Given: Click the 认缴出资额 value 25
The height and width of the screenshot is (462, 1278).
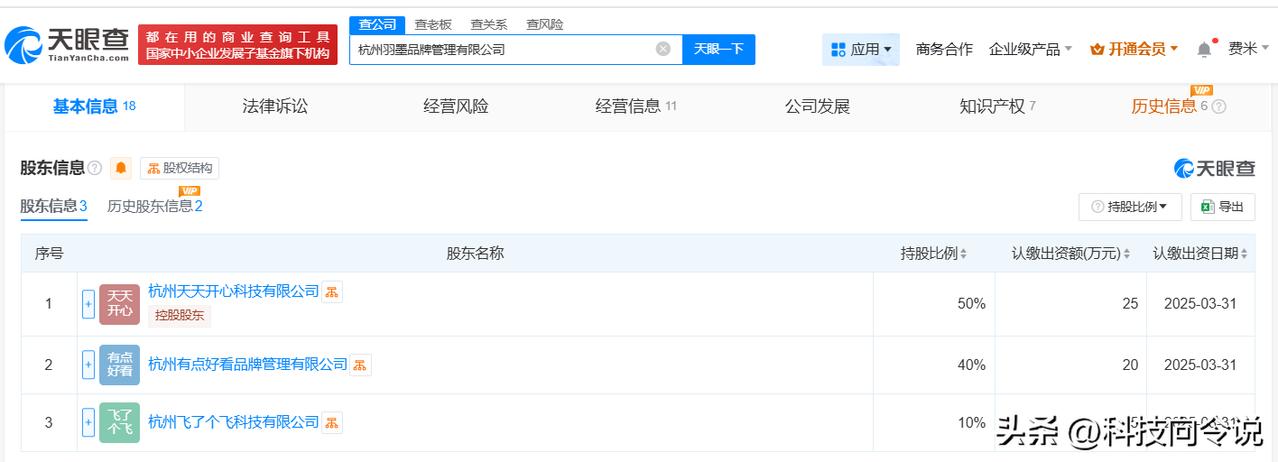Looking at the screenshot, I should [x=1130, y=304].
